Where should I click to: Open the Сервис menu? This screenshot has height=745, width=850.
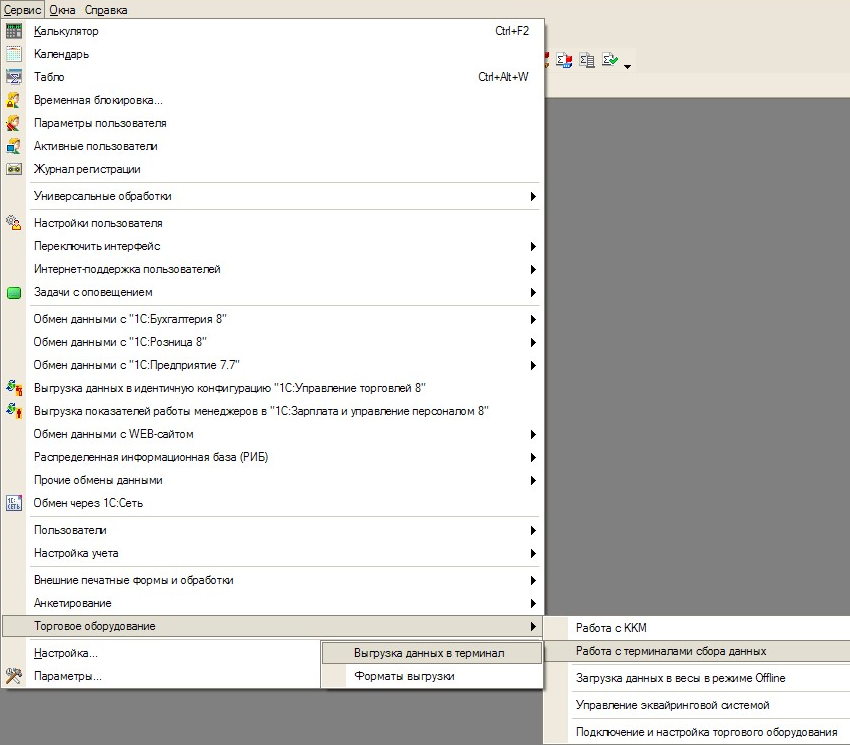tap(22, 10)
